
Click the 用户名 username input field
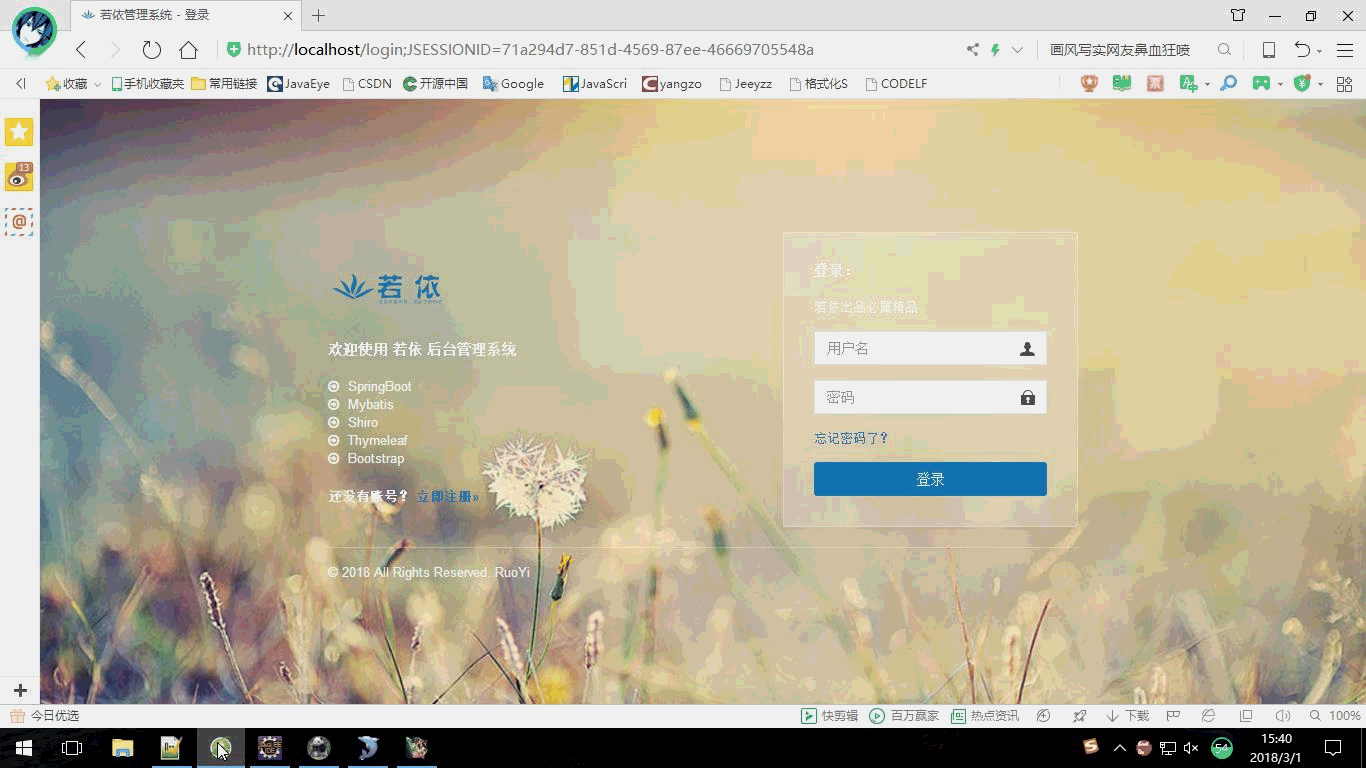915,348
